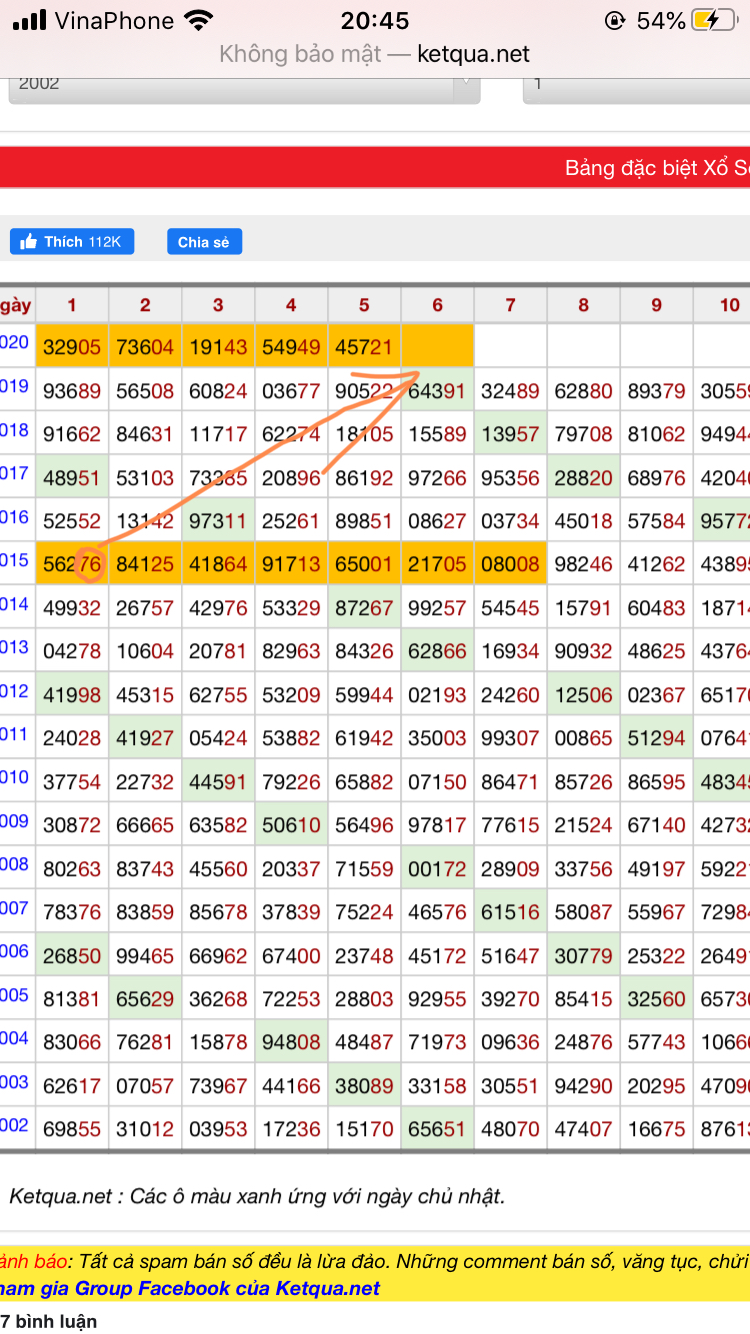Select column header 6 in the table
Screen dimensions: 750x1334
pos(437,305)
